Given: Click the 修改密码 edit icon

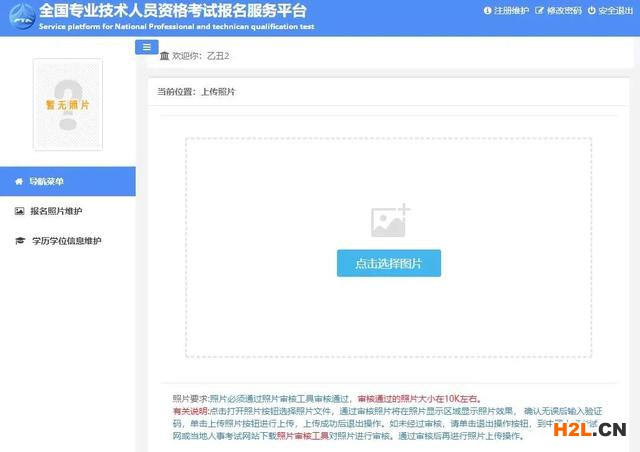Looking at the screenshot, I should 540,10.
